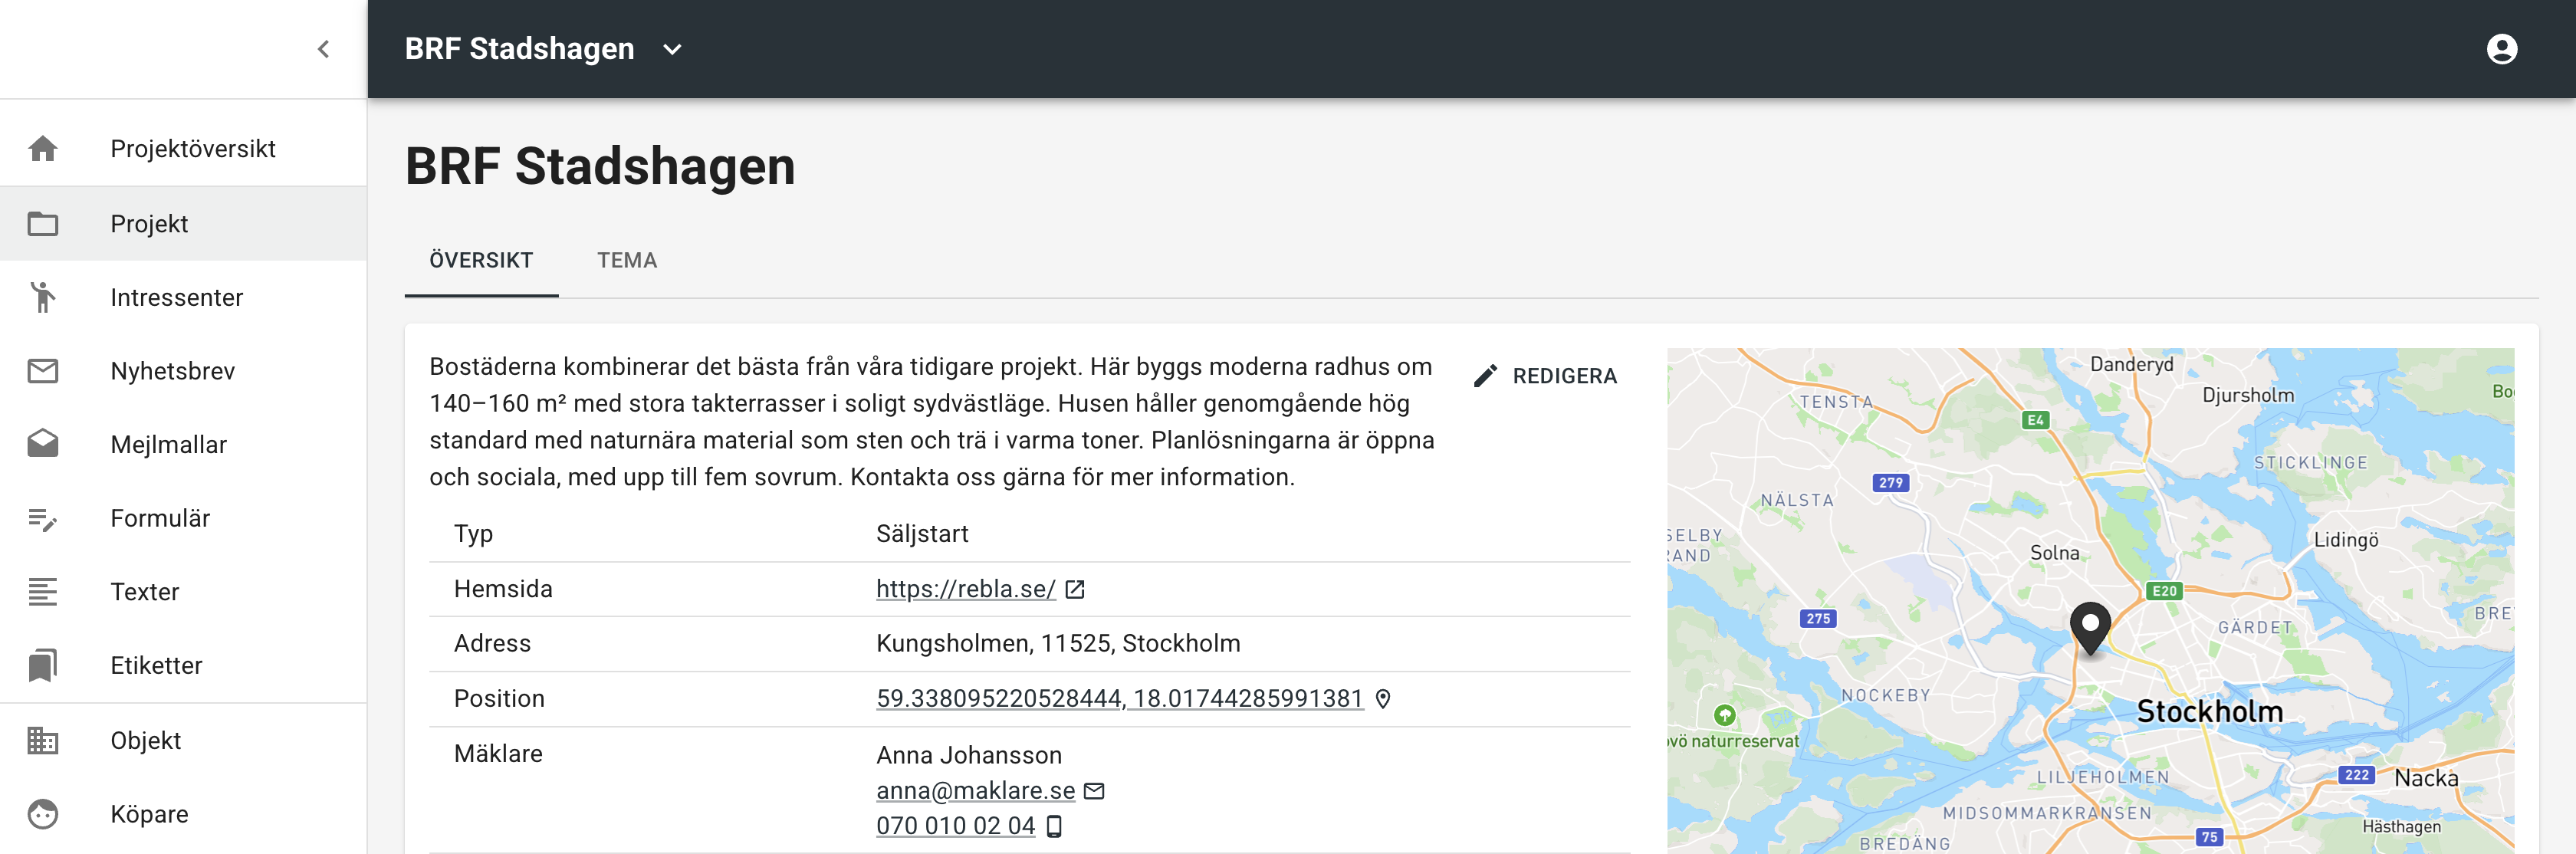This screenshot has height=854, width=2576.
Task: Click the Position row label
Action: tap(499, 699)
